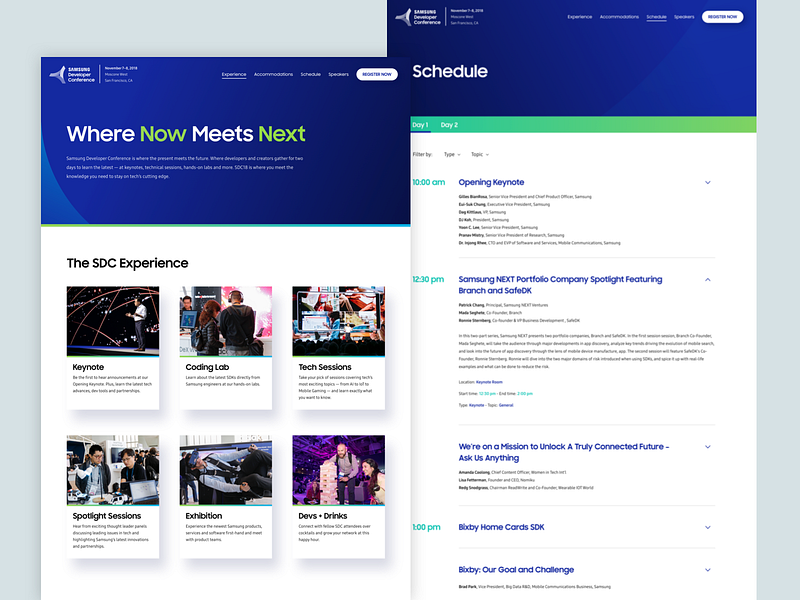800x600 pixels.
Task: Open the Spotlight Sessions card image
Action: tap(113, 470)
